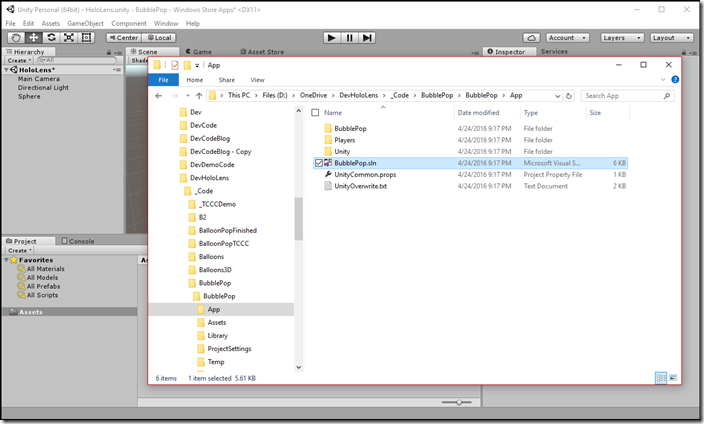Open Hierarchy Create dropdown
The height and width of the screenshot is (424, 704).
pos(19,60)
